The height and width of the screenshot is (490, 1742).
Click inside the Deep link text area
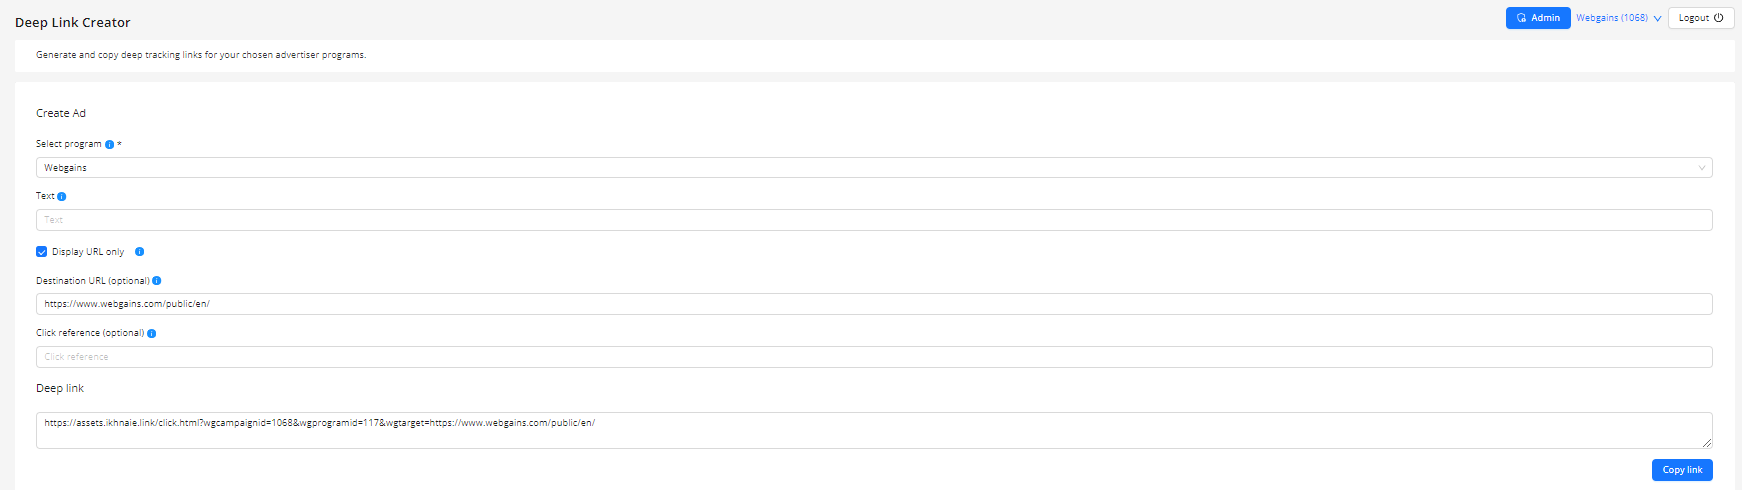873,430
